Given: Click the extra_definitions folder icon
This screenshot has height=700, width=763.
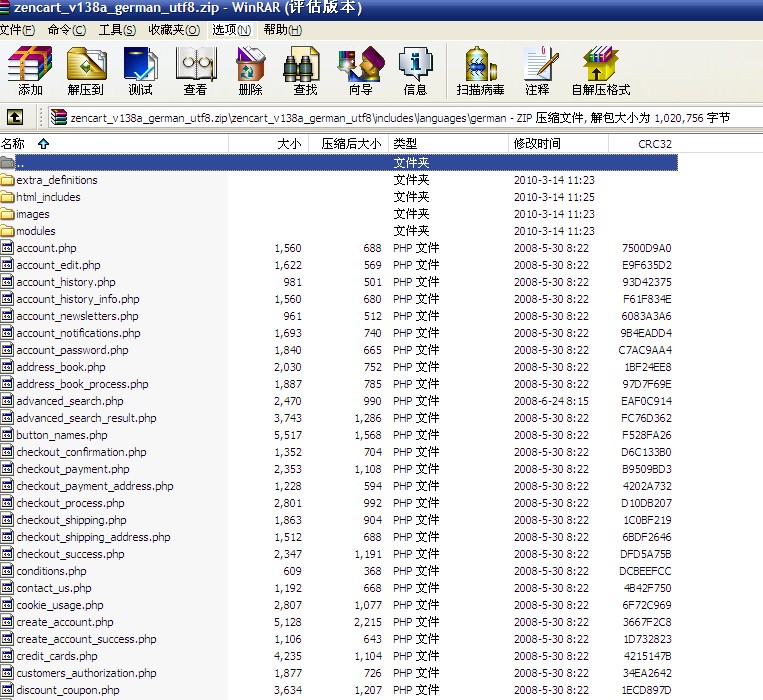Looking at the screenshot, I should coord(7,180).
